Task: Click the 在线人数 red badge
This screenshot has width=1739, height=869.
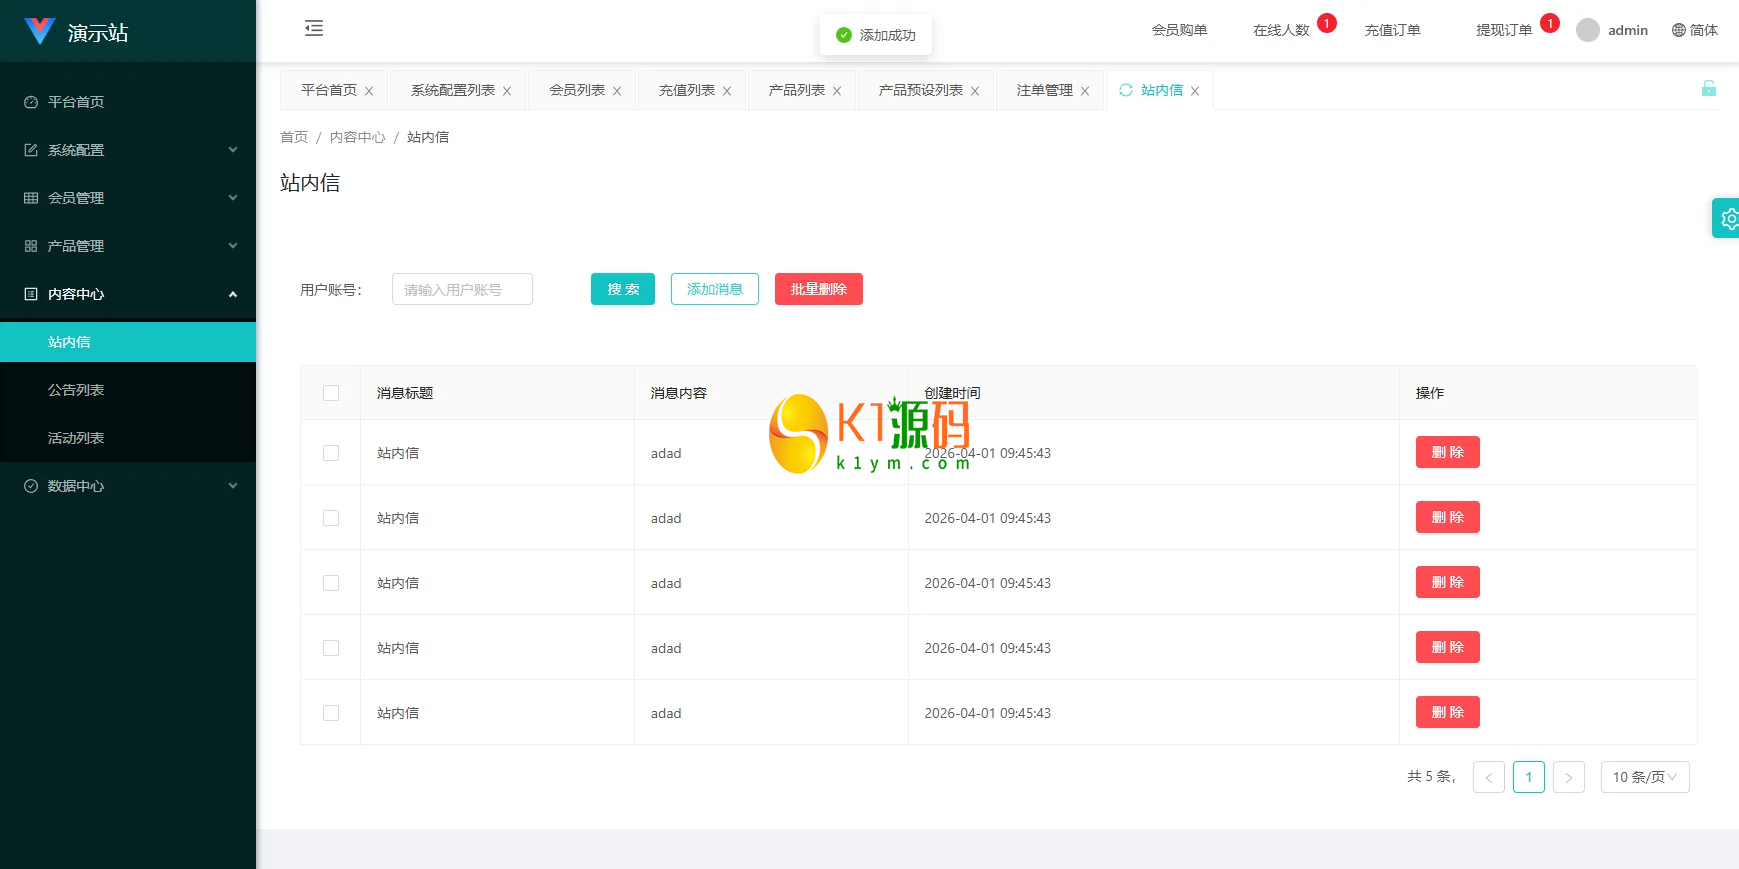Action: [1327, 23]
